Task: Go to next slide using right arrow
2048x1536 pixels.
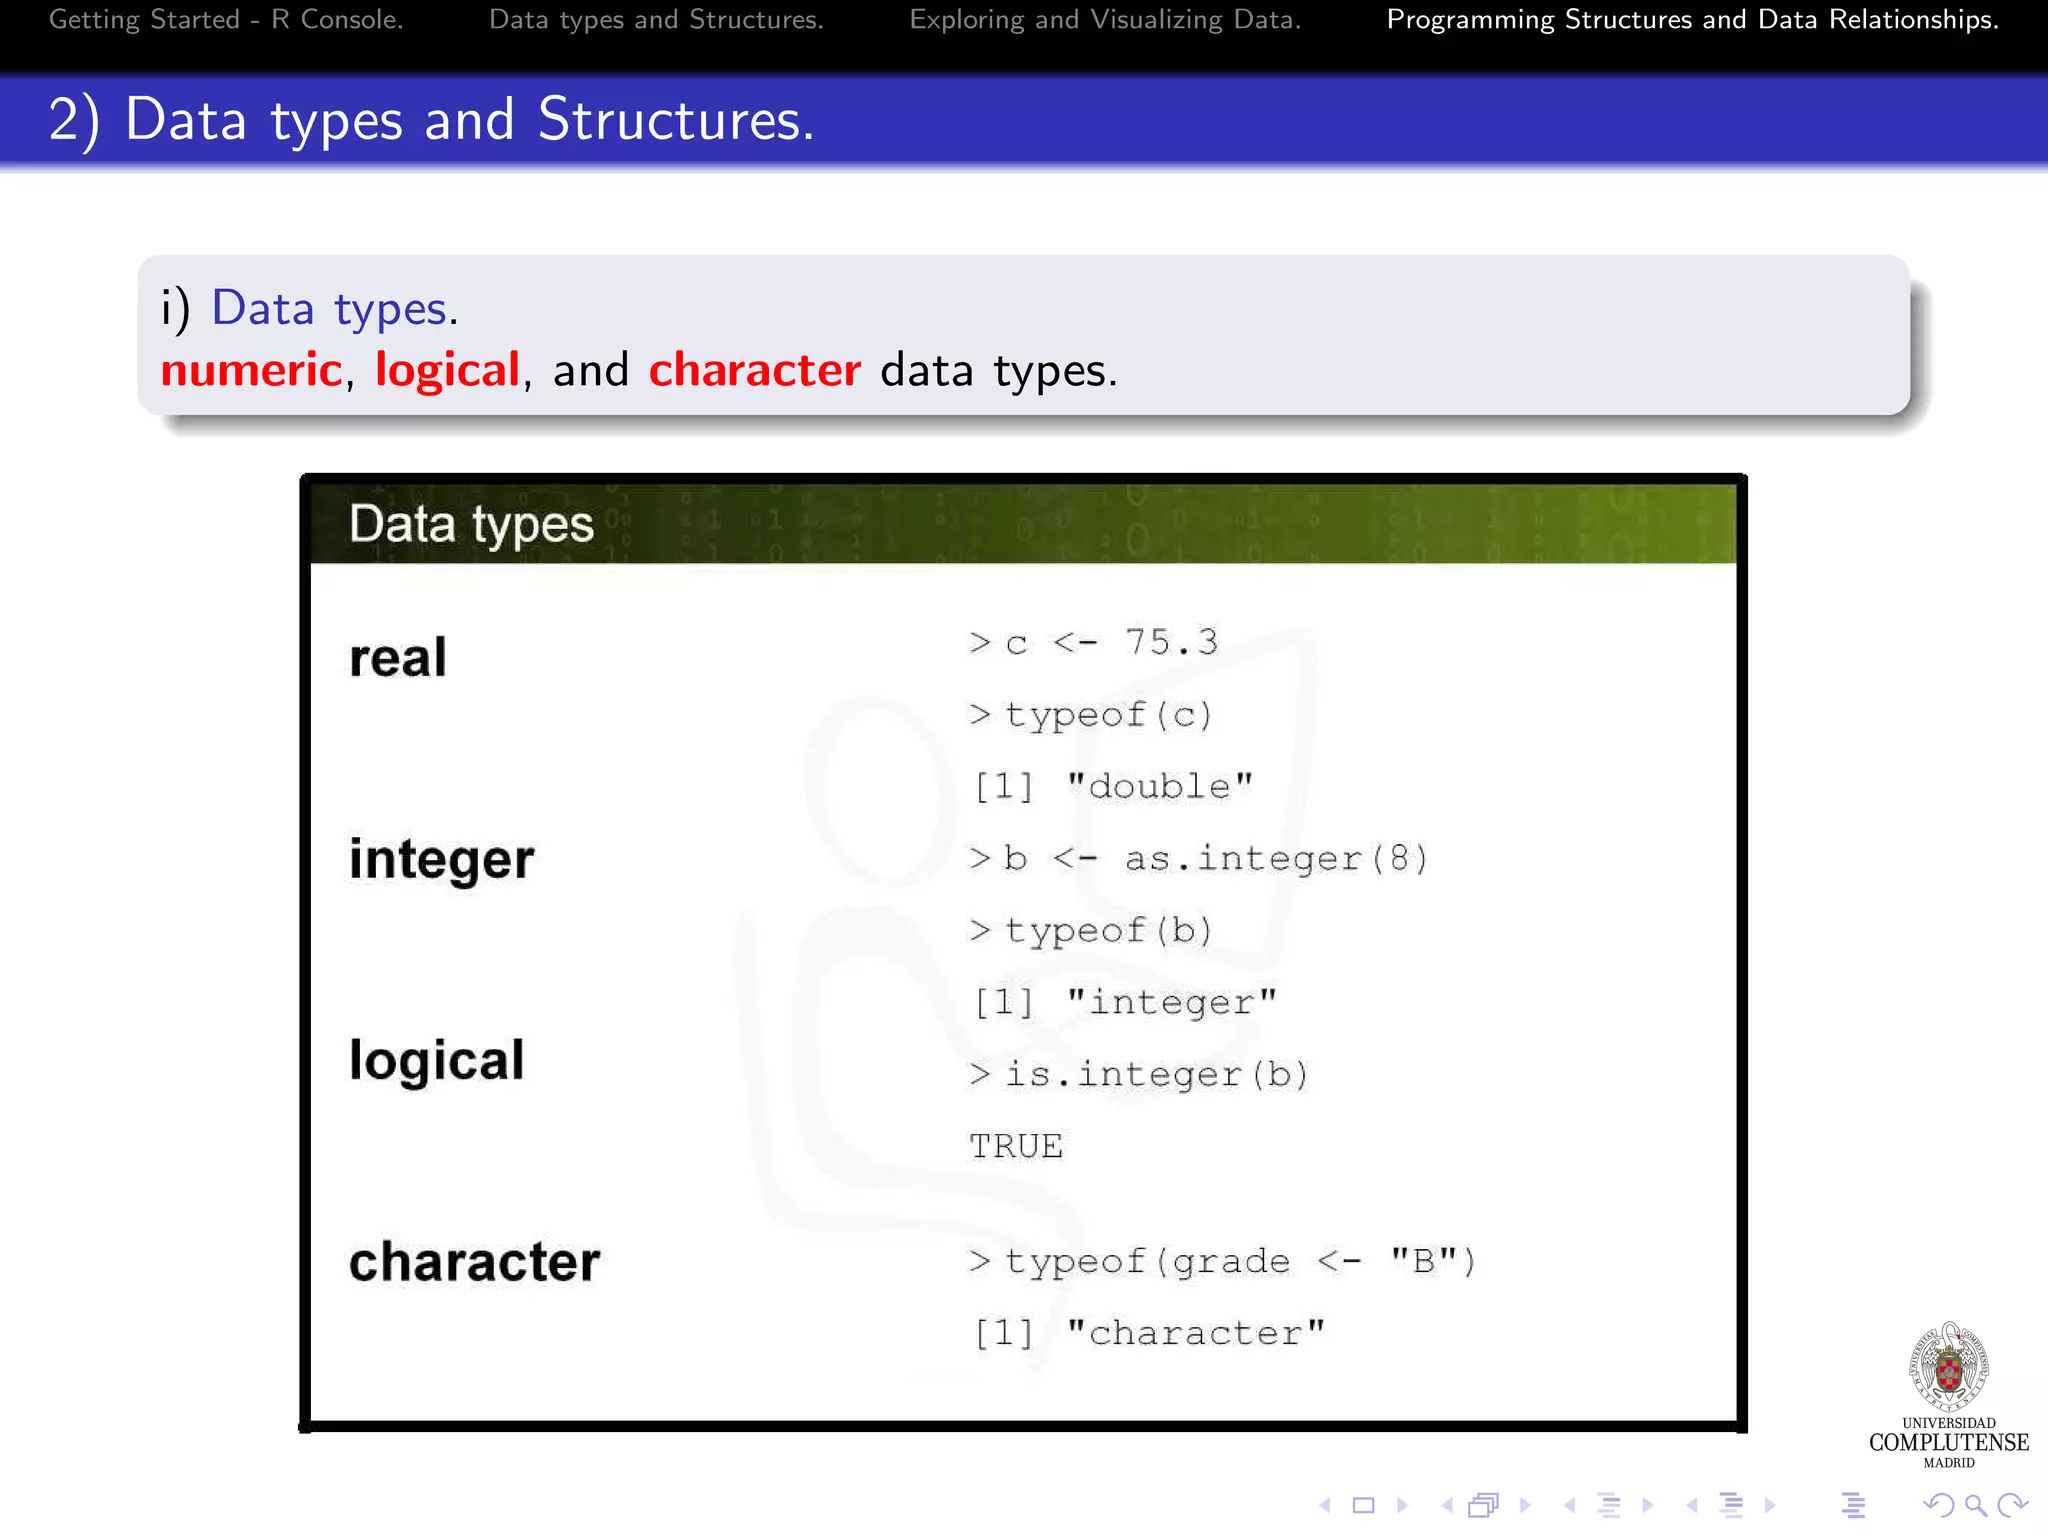Action: (1403, 1505)
